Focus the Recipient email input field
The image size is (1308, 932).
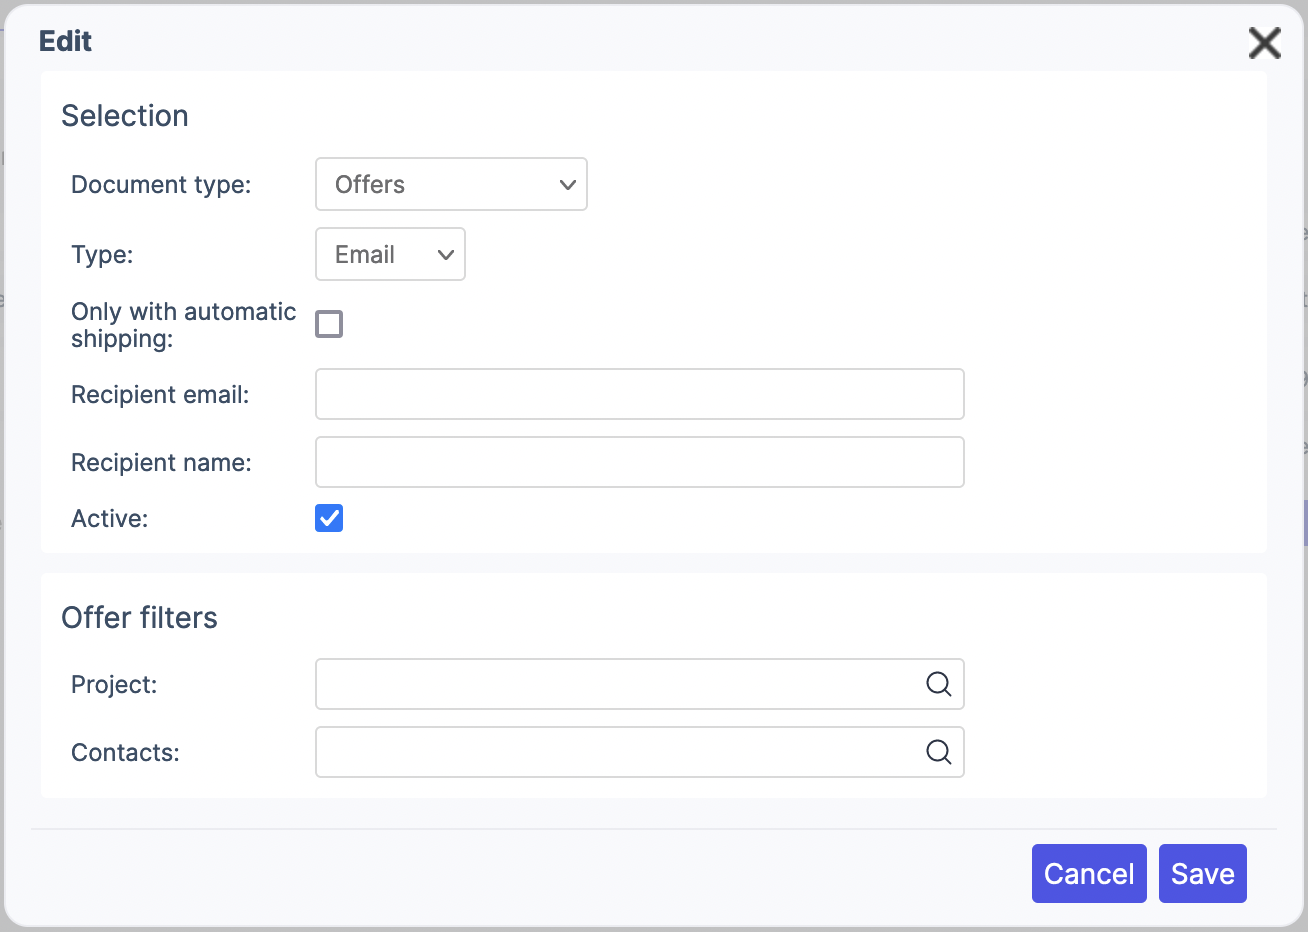640,394
